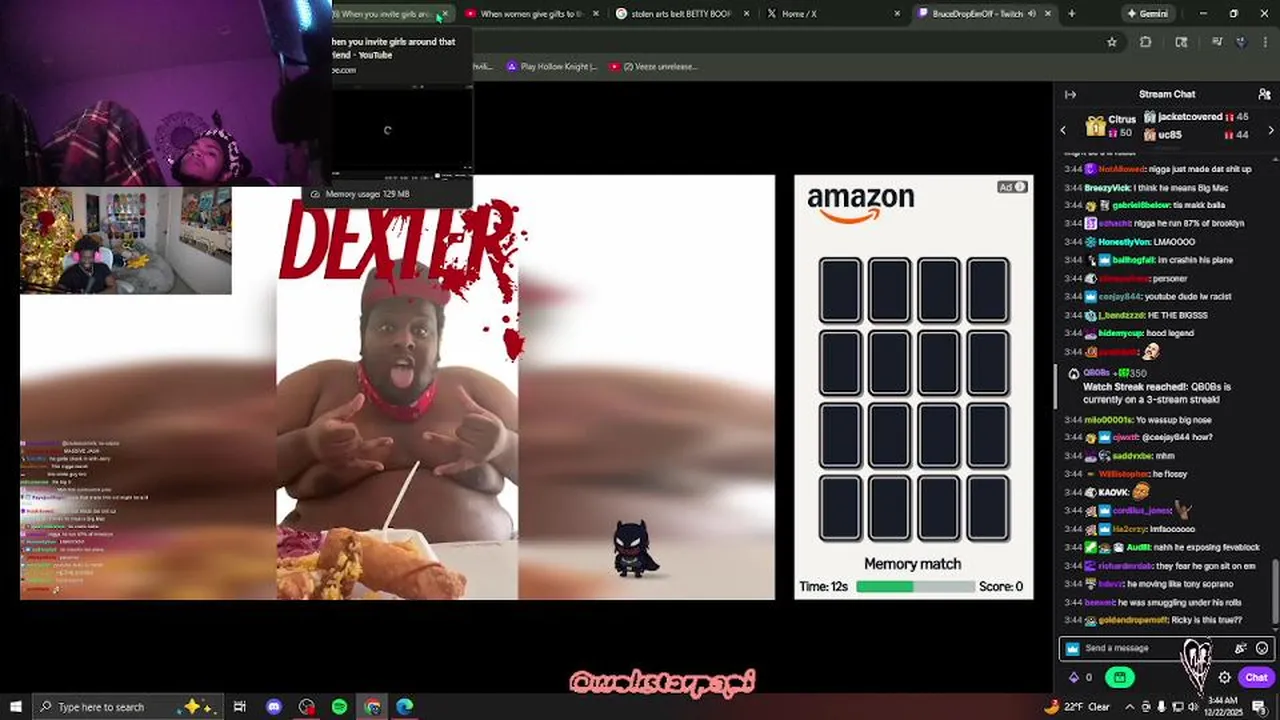The image size is (1280, 720).
Task: Claim the green channel points bonus chest
Action: tap(1119, 677)
